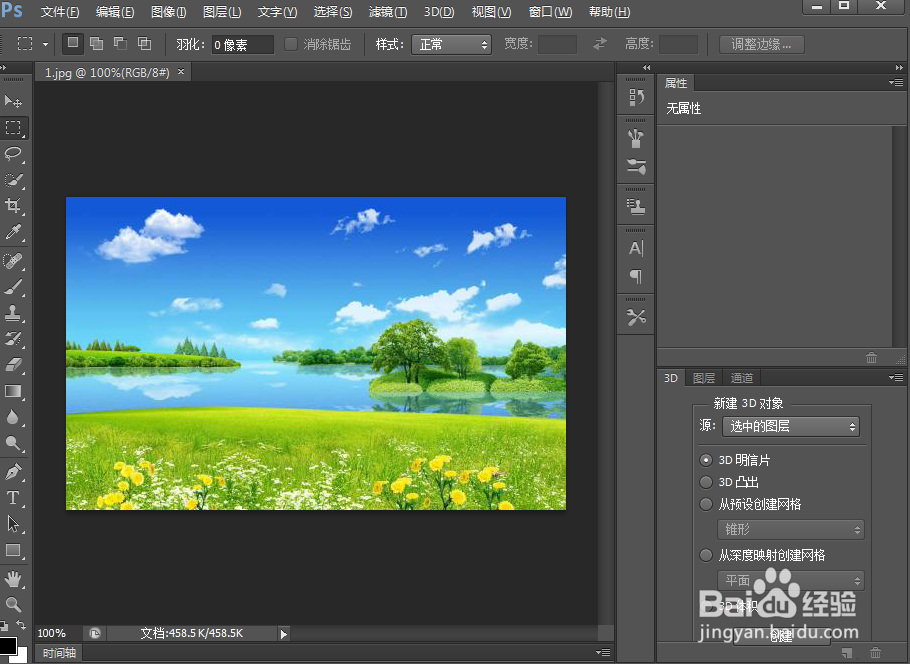This screenshot has width=910, height=664.
Task: Open the 3D menu
Action: point(439,12)
